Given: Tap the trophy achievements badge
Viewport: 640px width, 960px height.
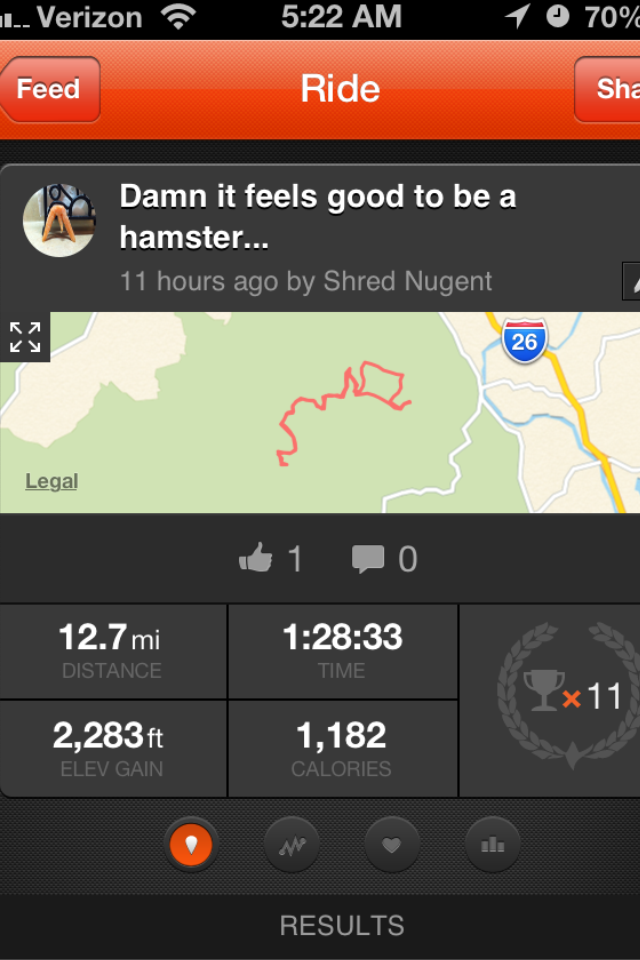Looking at the screenshot, I should [568, 697].
